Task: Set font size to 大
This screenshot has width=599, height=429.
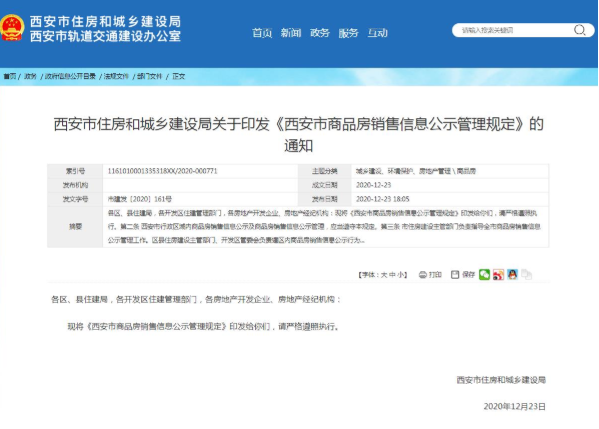Action: (384, 275)
